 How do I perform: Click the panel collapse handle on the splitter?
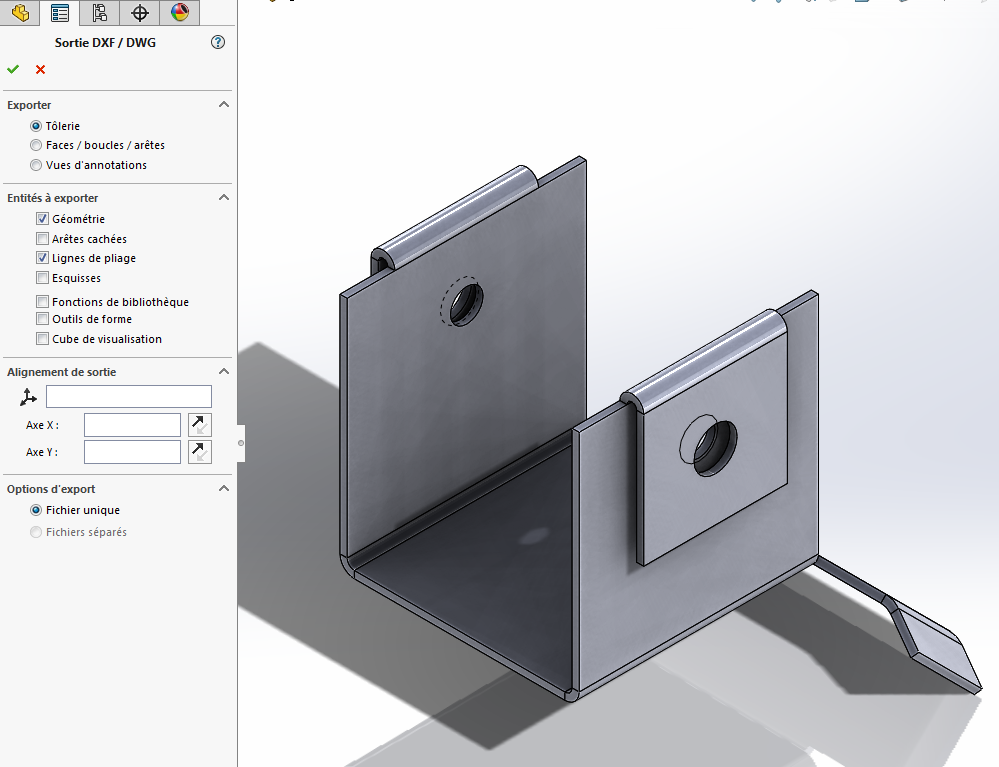241,443
